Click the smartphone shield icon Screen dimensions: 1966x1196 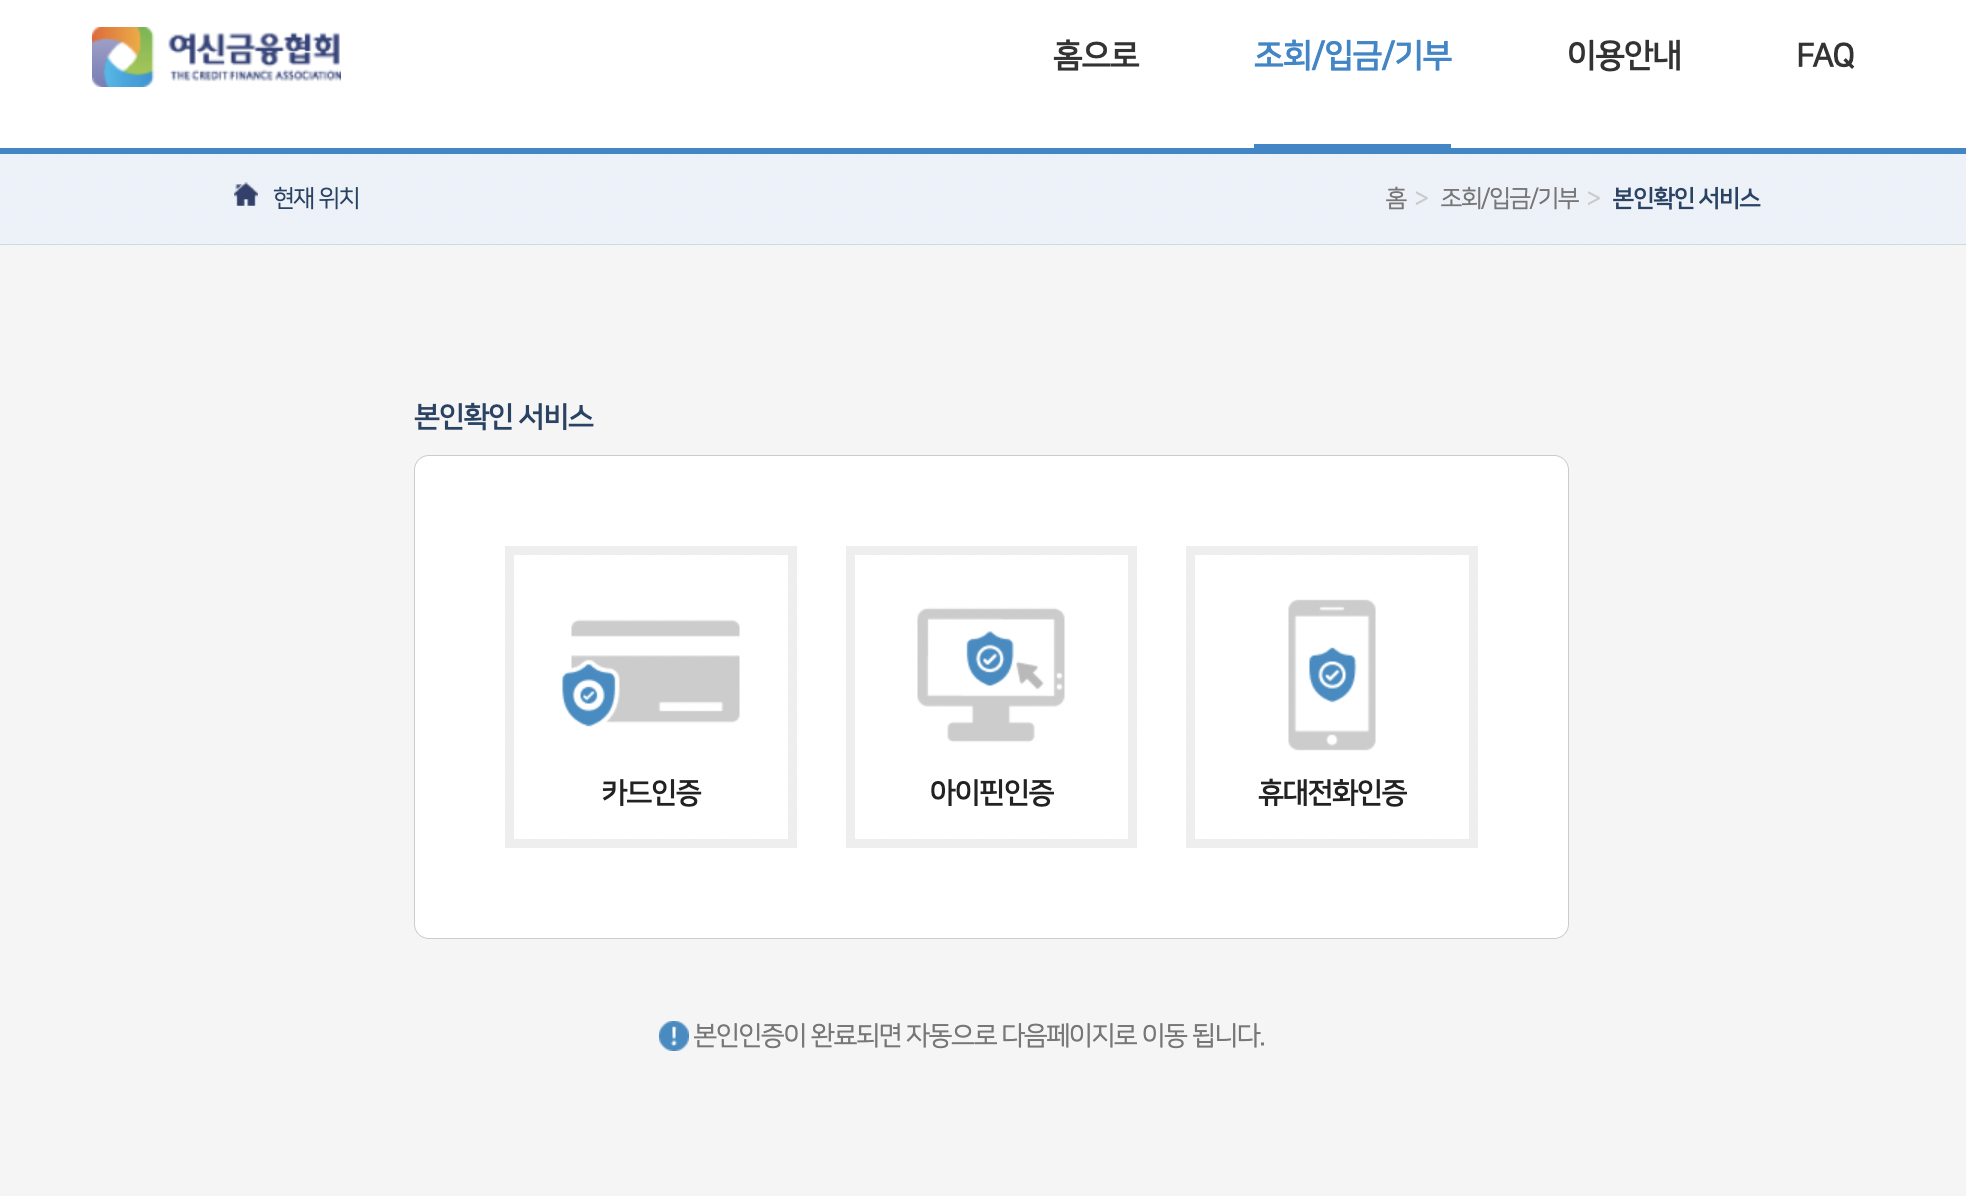coord(1331,674)
